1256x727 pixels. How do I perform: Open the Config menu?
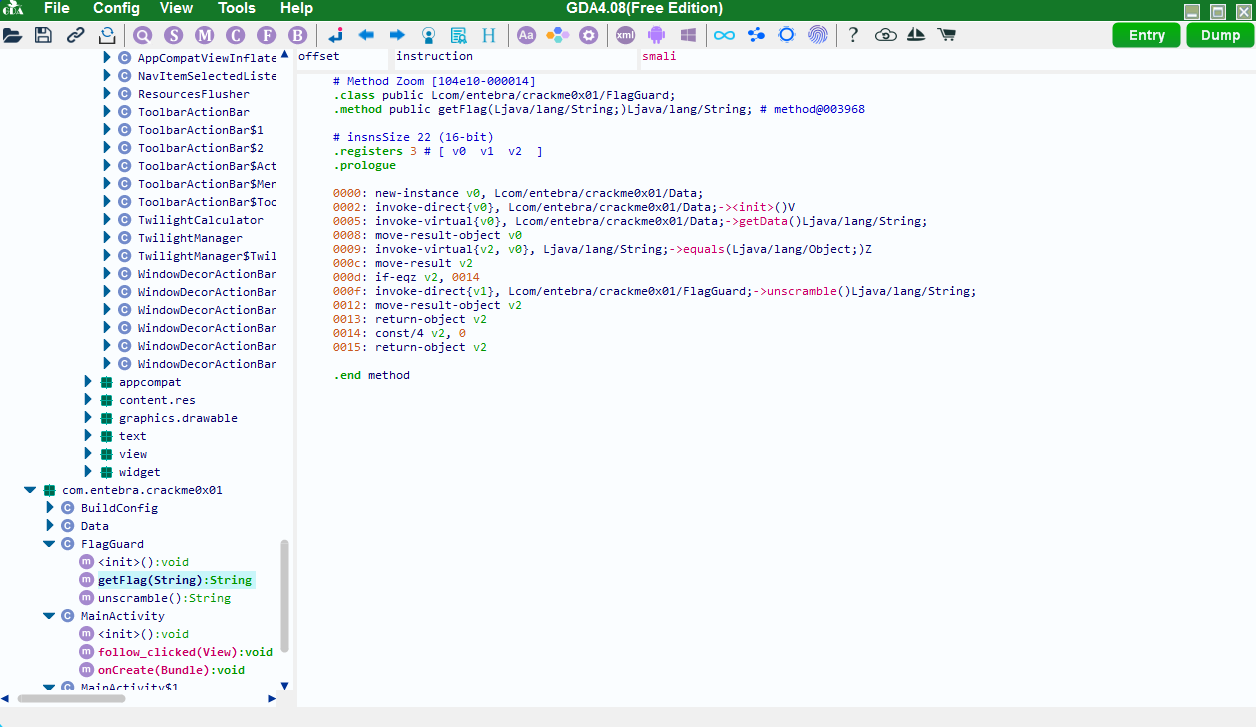(116, 9)
